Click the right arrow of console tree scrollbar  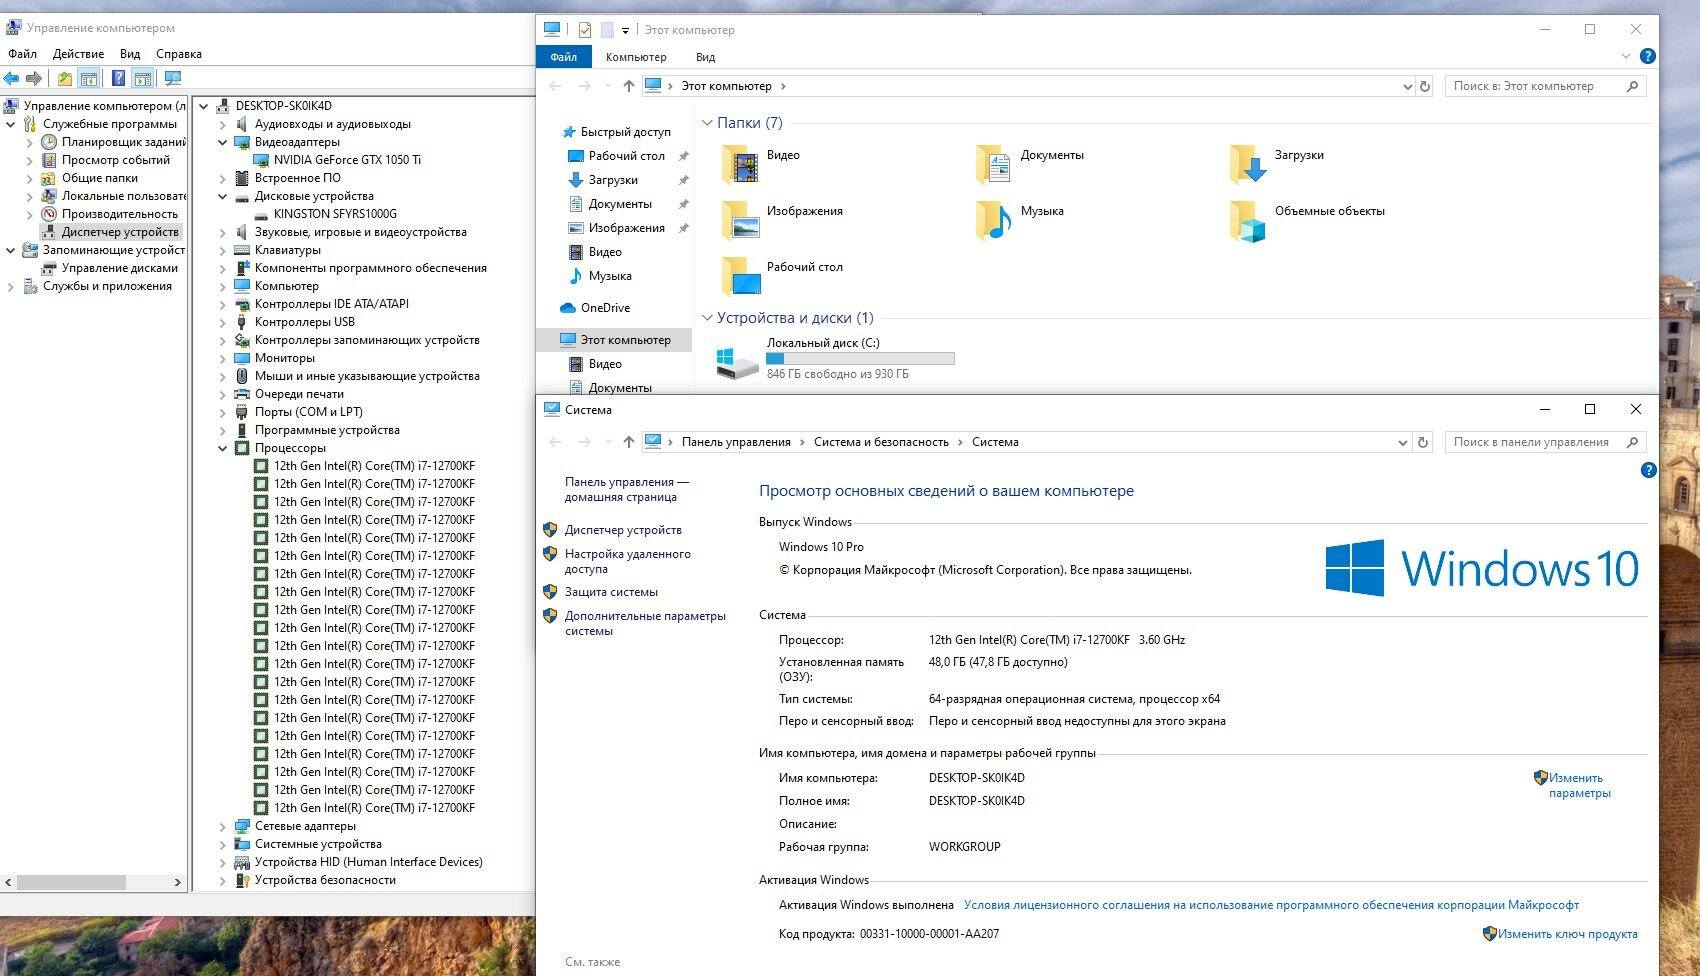[x=178, y=882]
